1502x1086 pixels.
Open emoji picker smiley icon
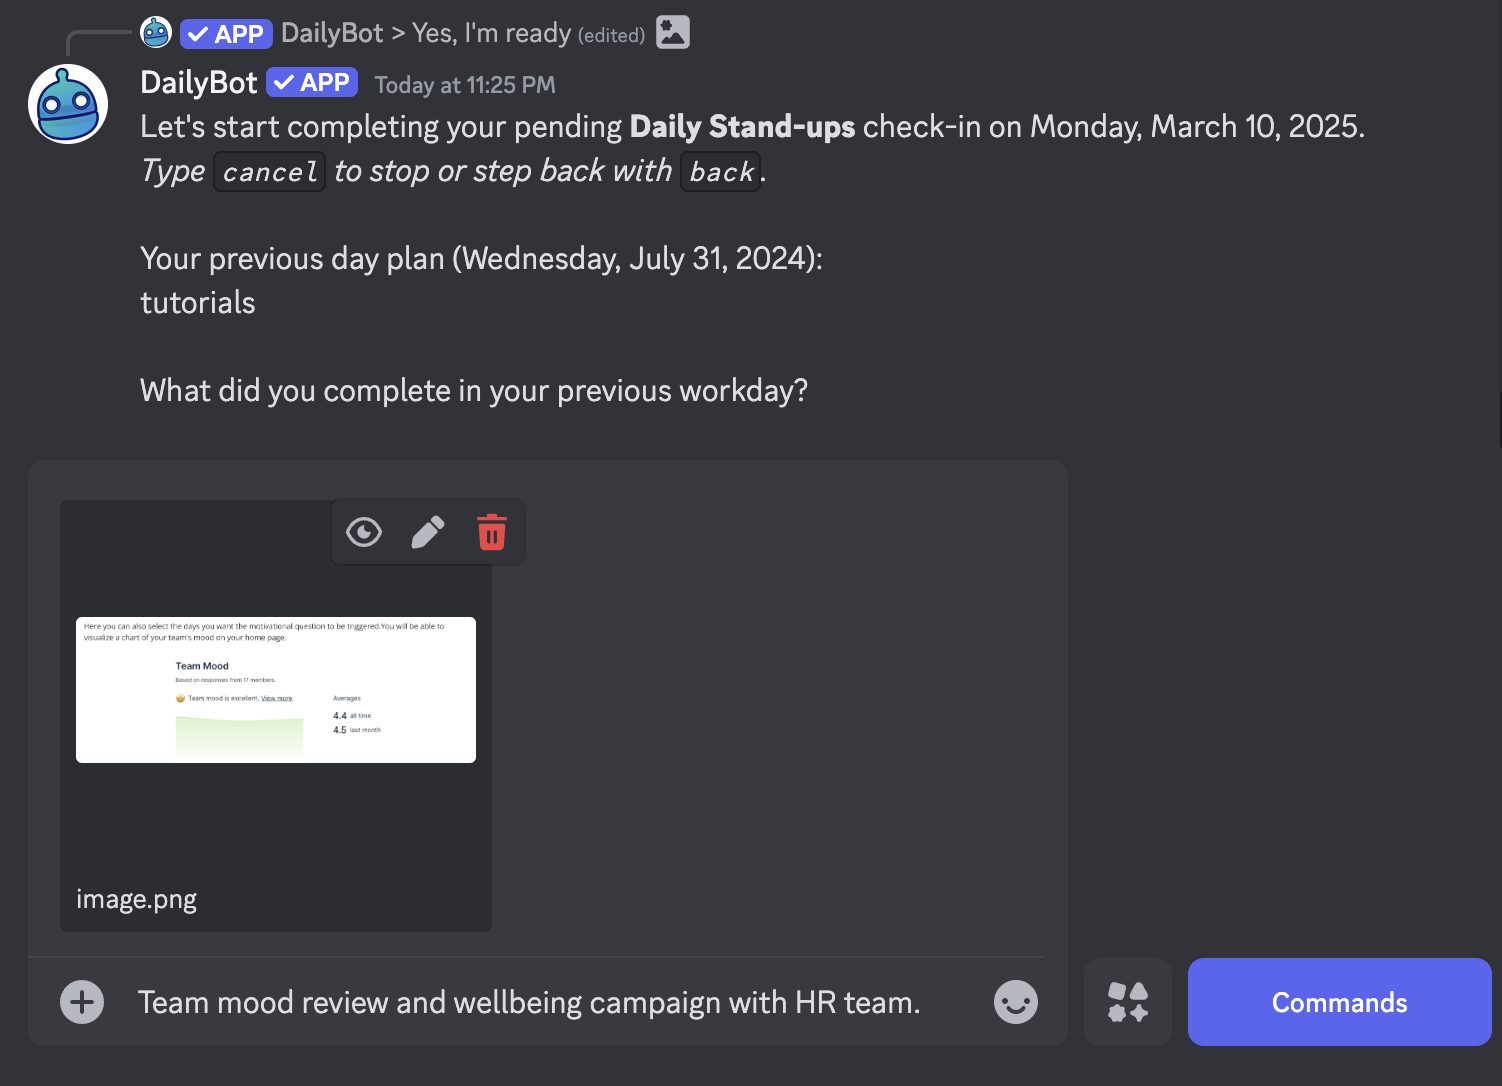coord(1016,1002)
